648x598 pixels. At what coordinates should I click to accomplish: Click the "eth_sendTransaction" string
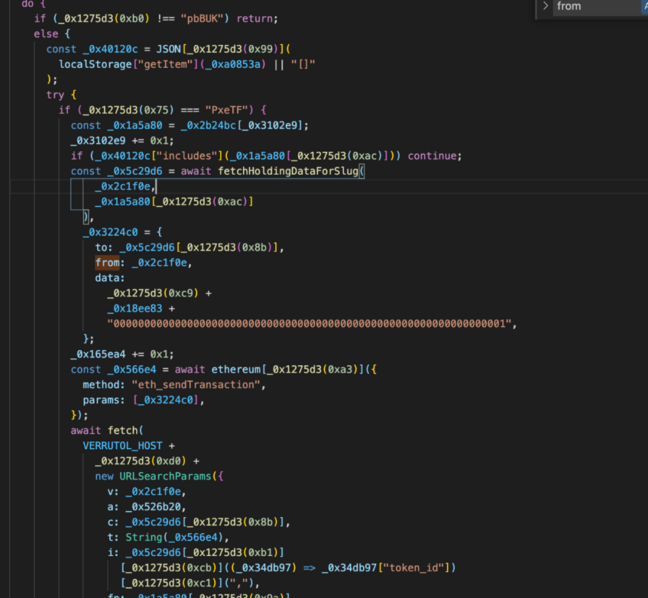[x=196, y=385]
